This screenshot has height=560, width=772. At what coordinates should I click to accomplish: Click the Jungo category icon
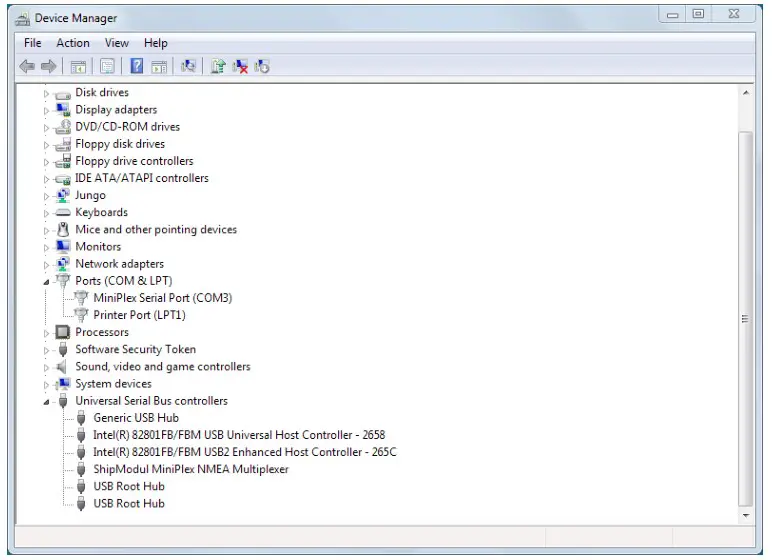[x=63, y=196]
